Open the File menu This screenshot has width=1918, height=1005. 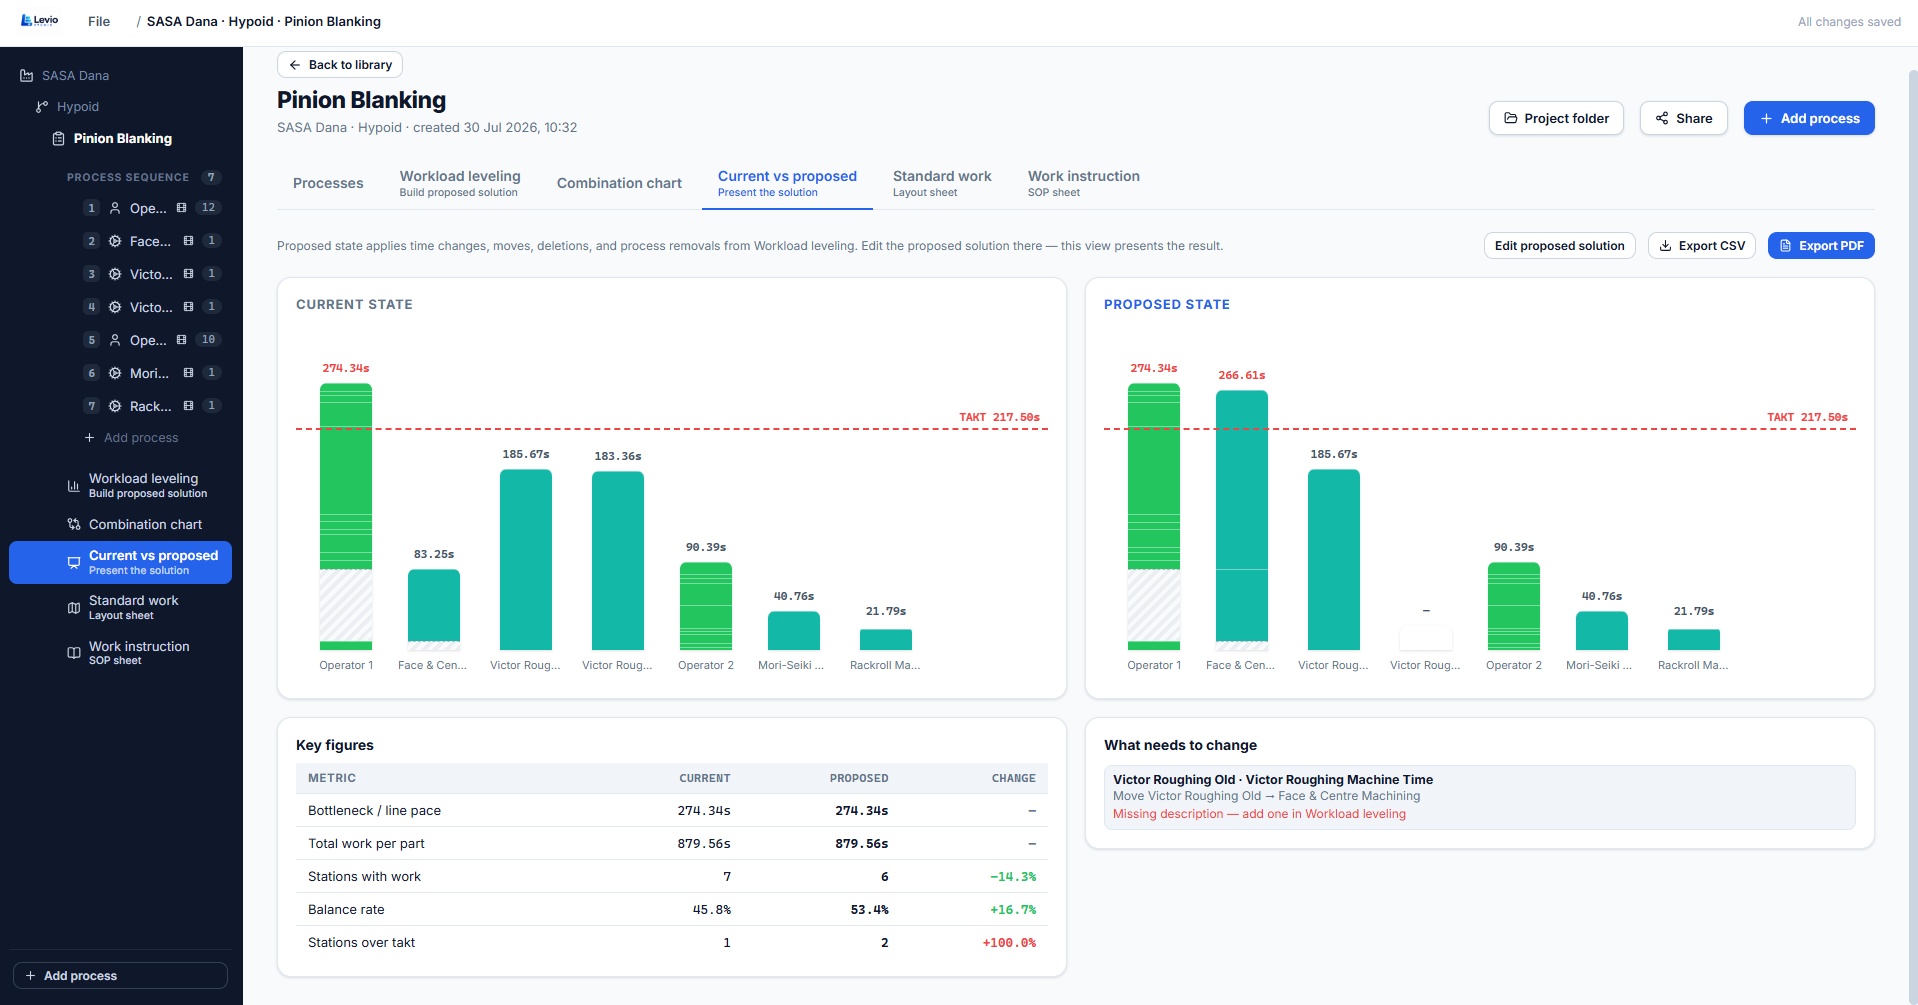click(99, 21)
